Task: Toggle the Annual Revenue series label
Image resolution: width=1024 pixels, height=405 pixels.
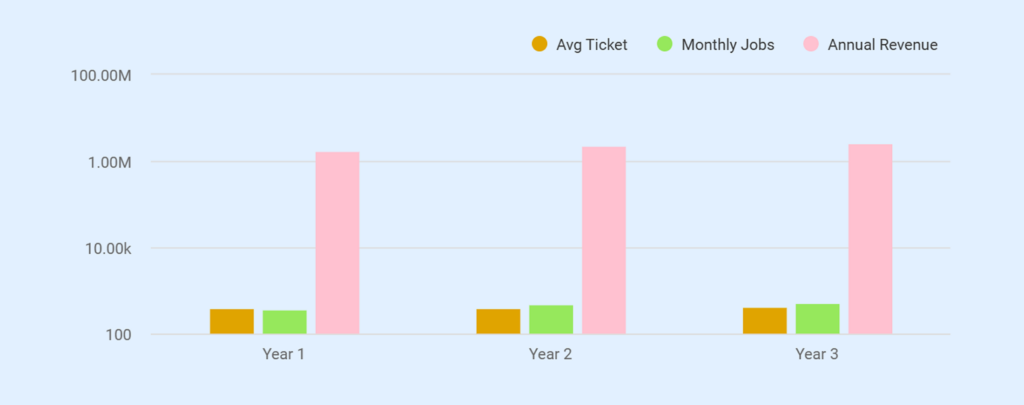Action: click(882, 44)
